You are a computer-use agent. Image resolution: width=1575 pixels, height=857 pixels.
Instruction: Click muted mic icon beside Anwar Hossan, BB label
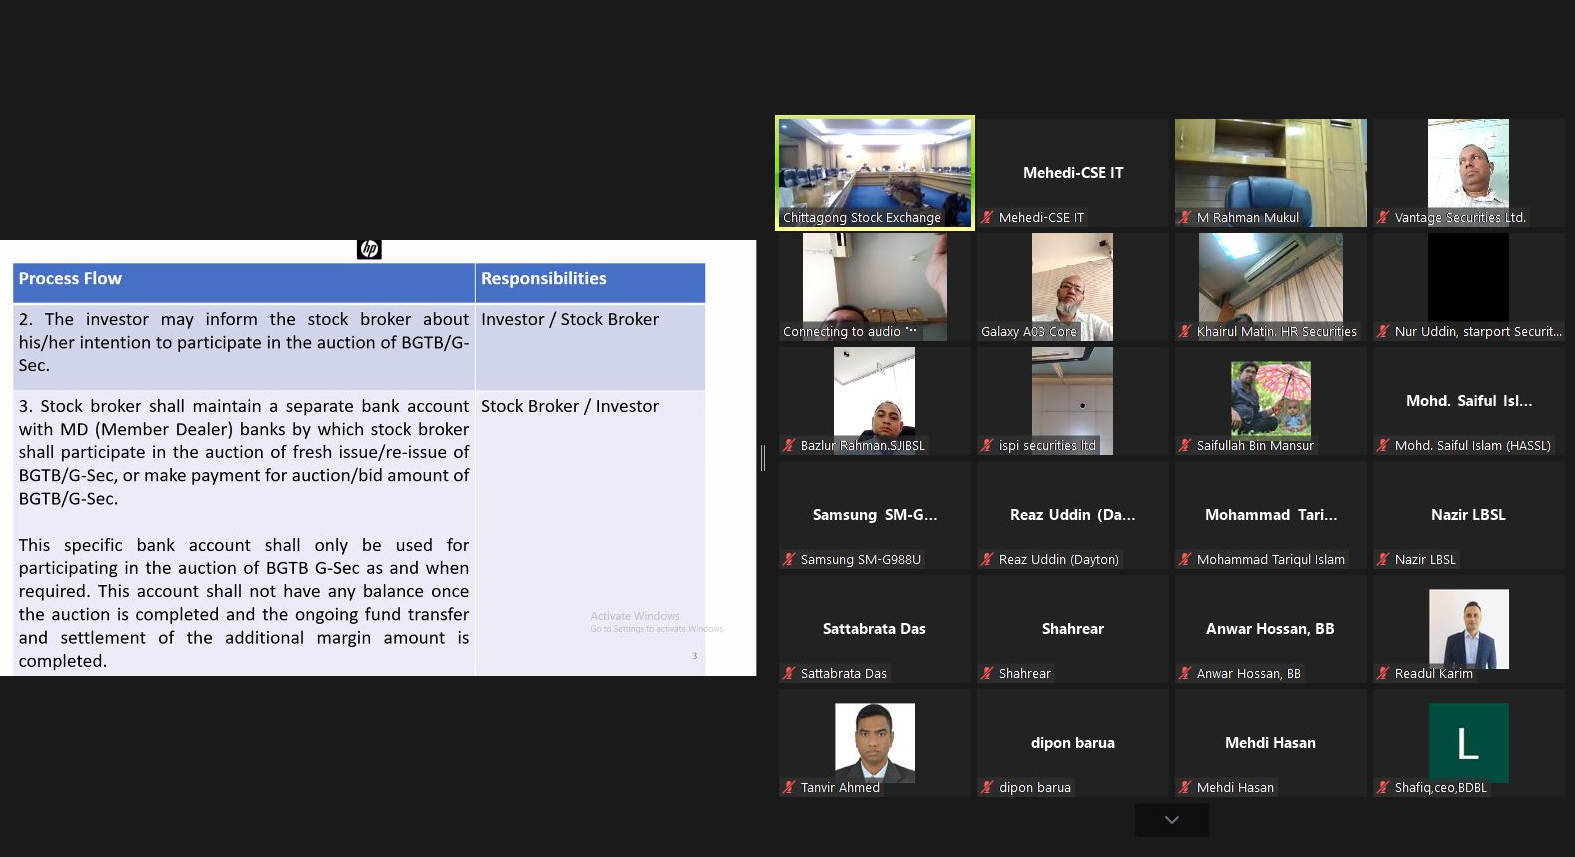pyautogui.click(x=1186, y=673)
